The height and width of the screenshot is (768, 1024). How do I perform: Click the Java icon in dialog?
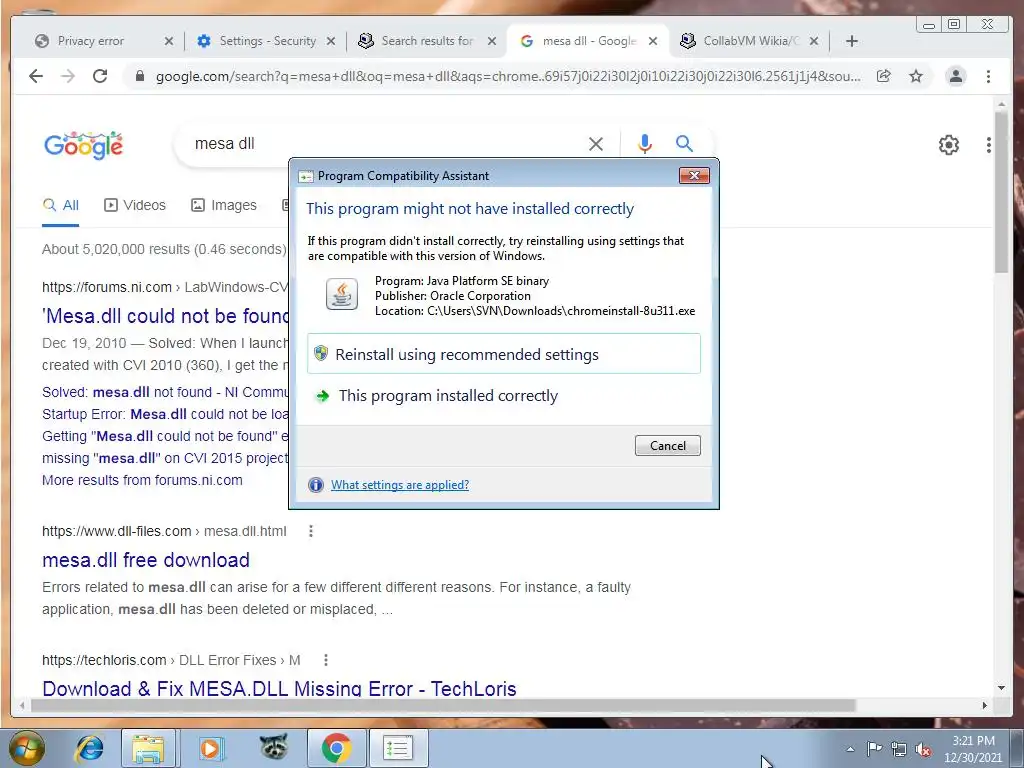coord(342,295)
